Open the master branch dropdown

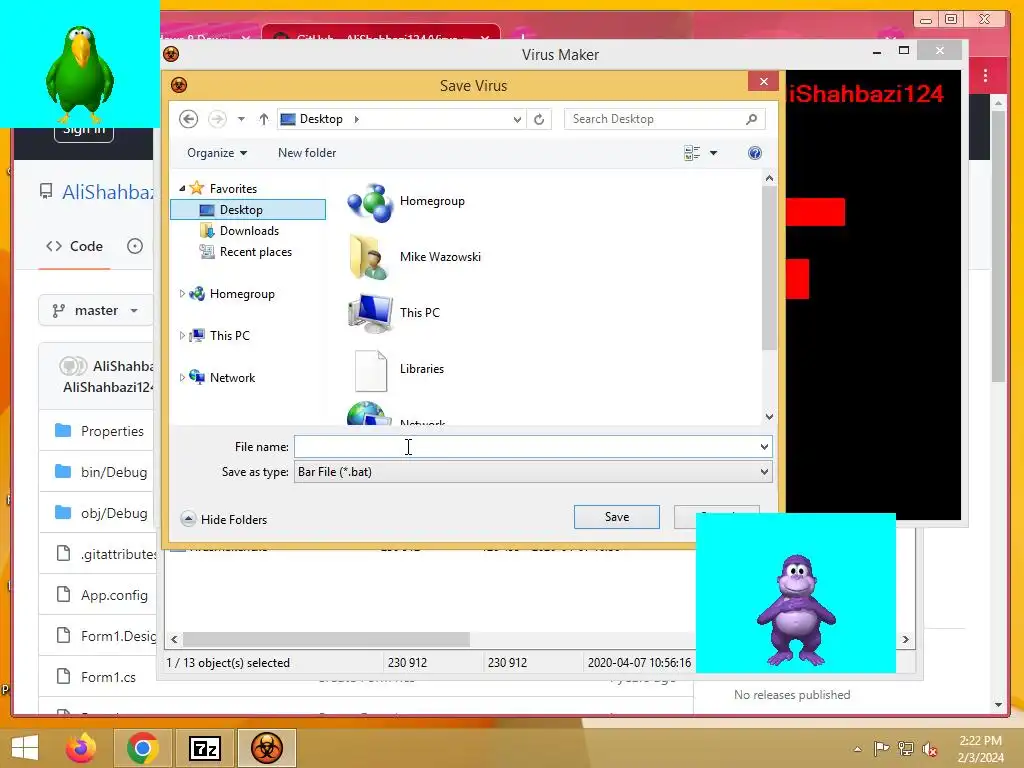[95, 310]
